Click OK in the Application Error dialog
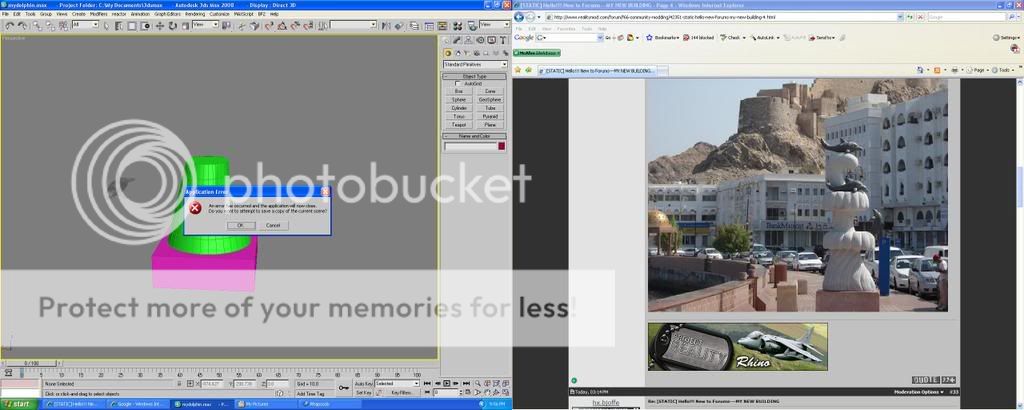The image size is (1024, 410). point(239,225)
